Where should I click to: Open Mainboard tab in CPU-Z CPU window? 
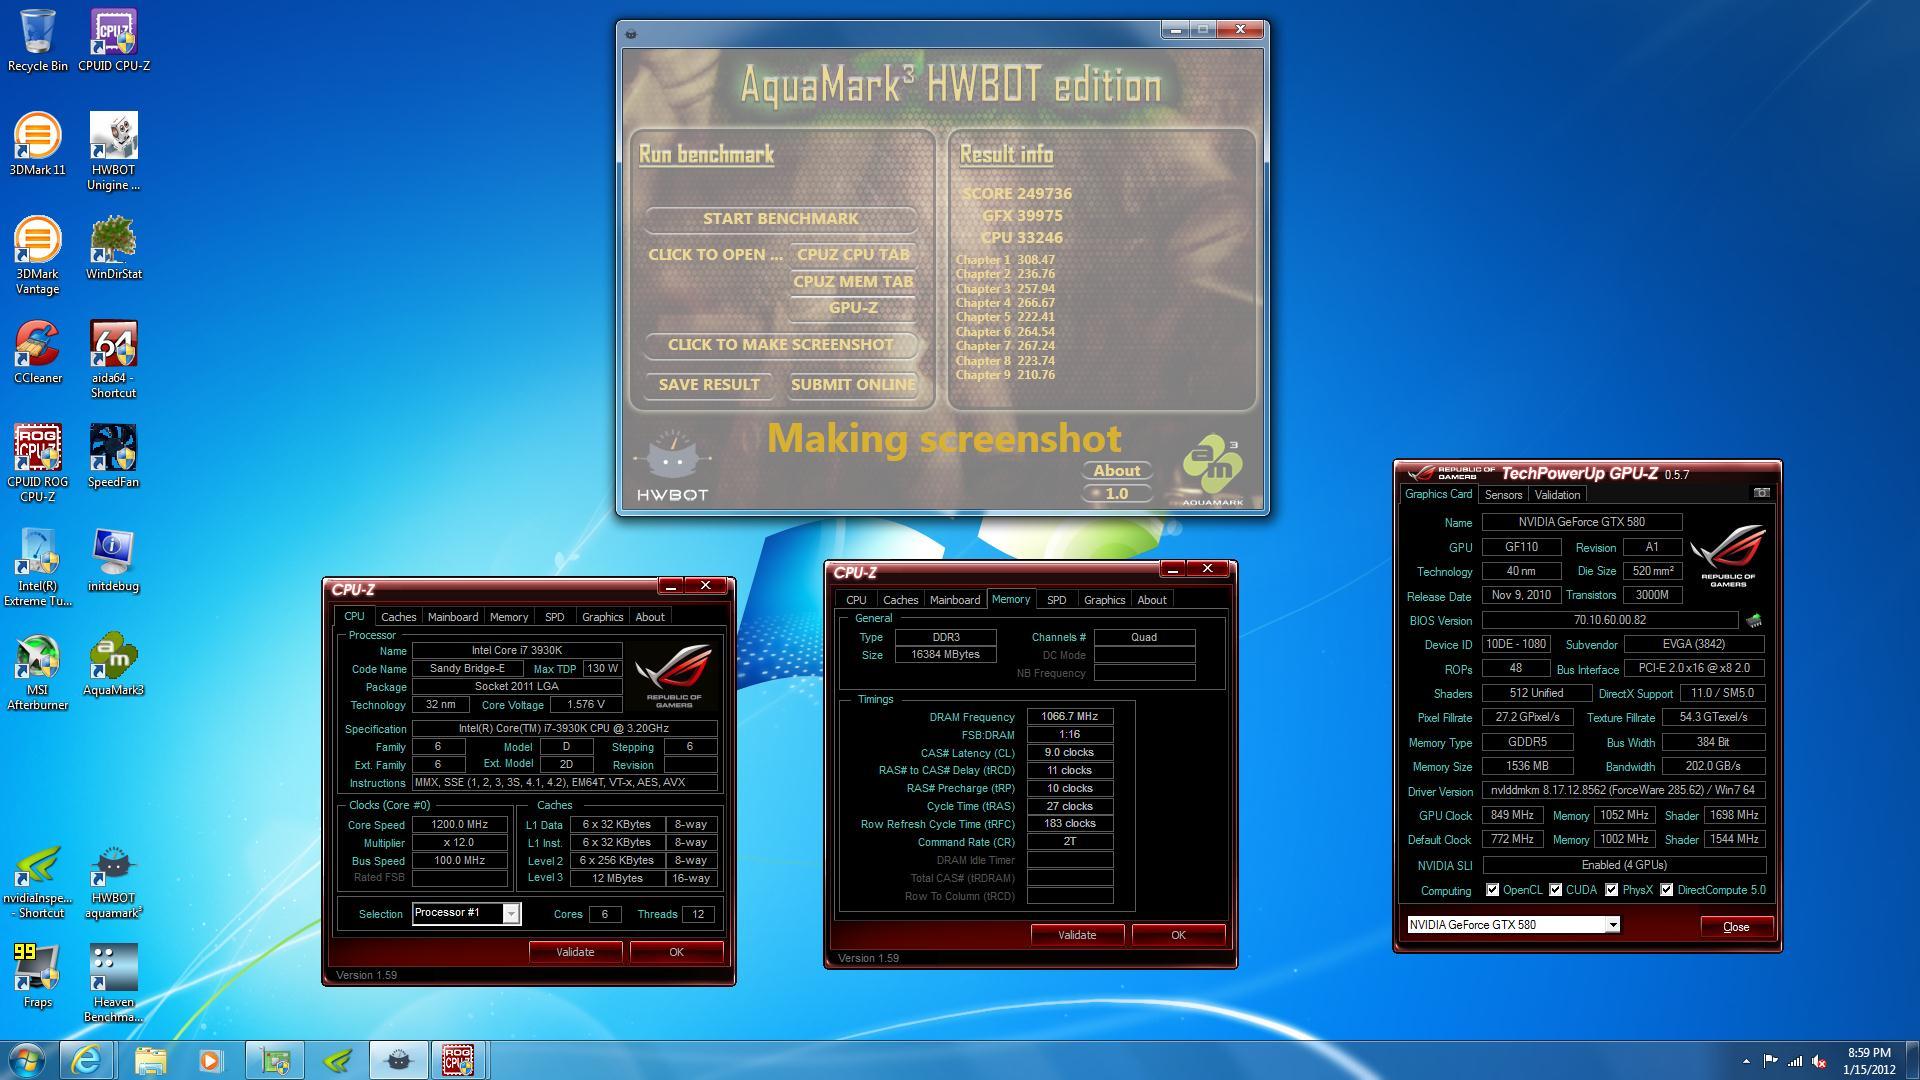(x=453, y=617)
